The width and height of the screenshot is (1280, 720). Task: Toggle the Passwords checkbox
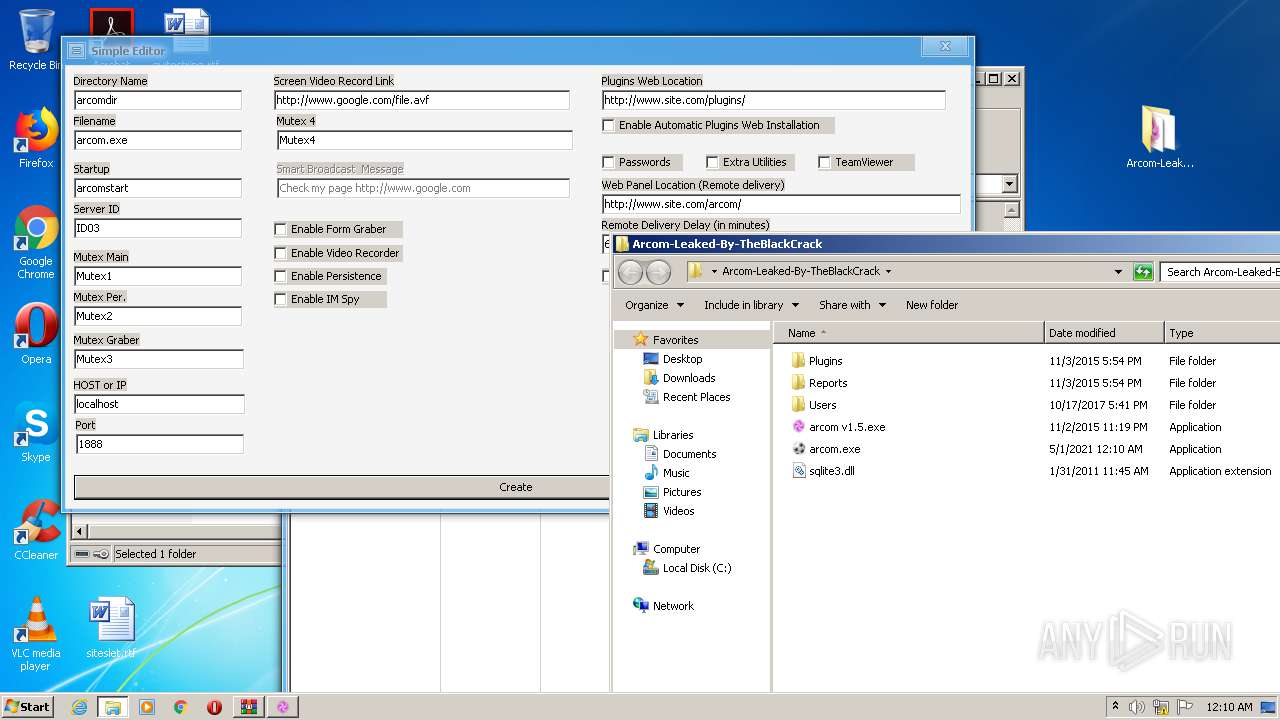(x=608, y=162)
